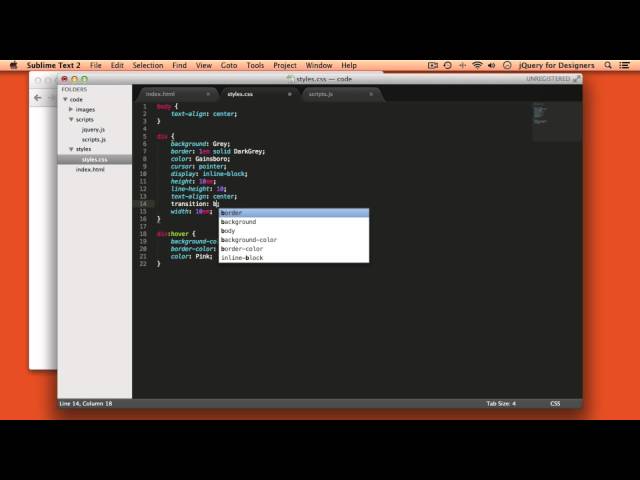Open the Window menu
The image size is (640, 480).
[319, 65]
